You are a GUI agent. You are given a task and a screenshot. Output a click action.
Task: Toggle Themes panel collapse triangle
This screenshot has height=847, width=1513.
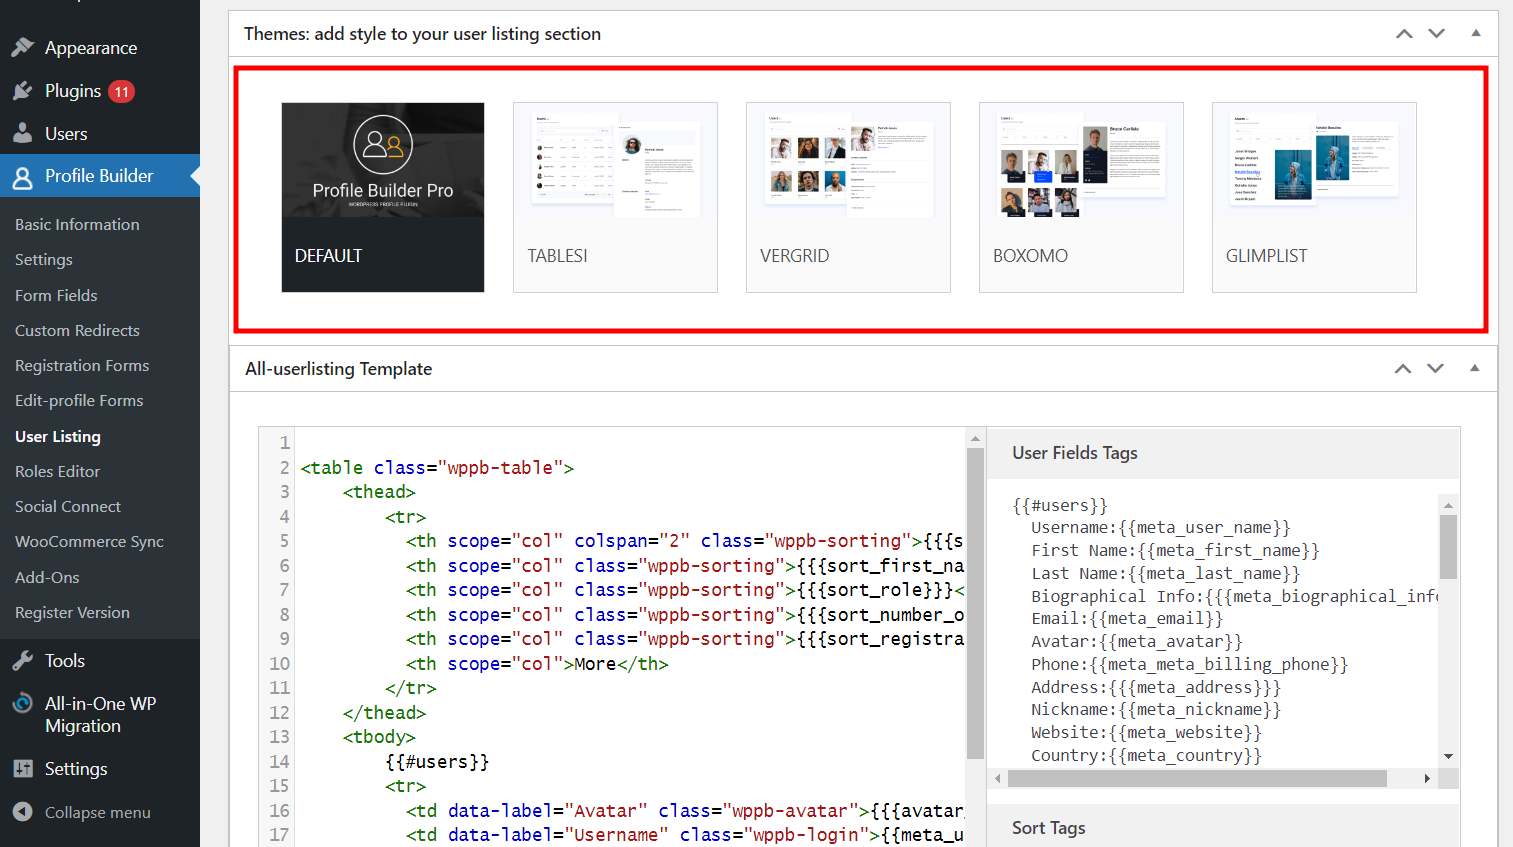1476,33
